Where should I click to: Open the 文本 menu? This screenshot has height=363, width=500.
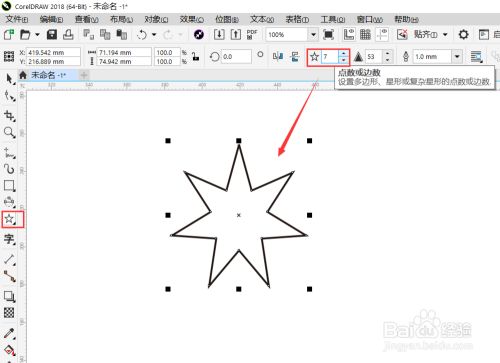click(262, 19)
